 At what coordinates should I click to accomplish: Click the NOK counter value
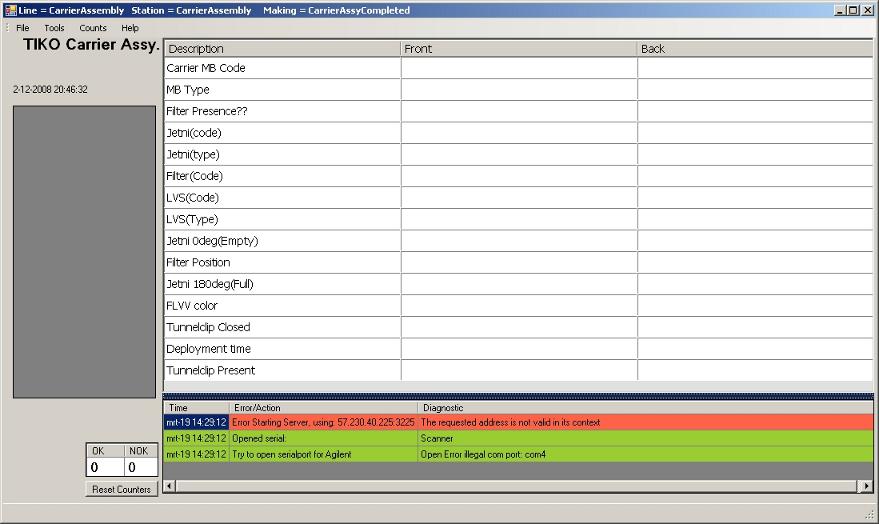[141, 467]
